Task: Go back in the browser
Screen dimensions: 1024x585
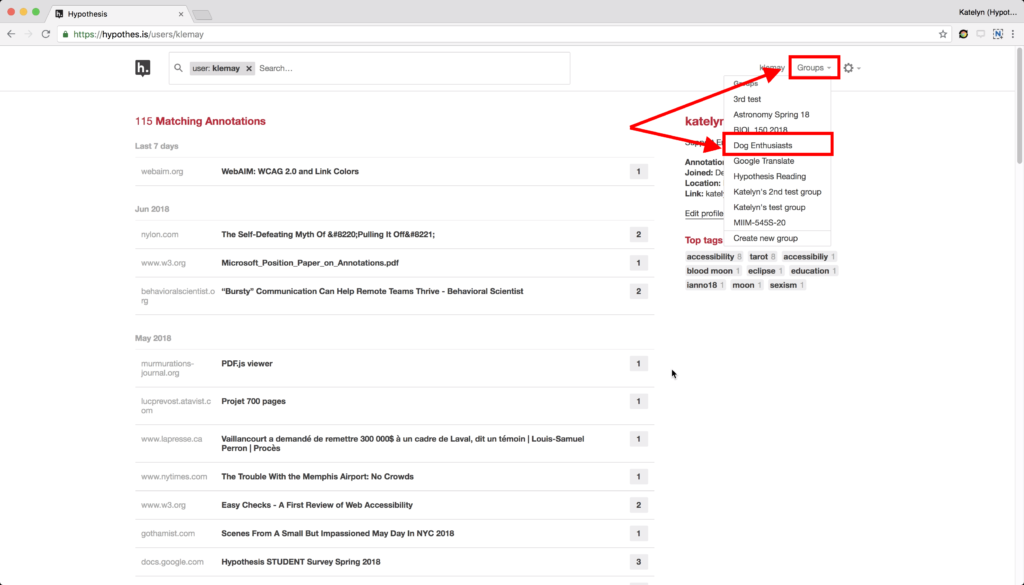Action: (11, 34)
